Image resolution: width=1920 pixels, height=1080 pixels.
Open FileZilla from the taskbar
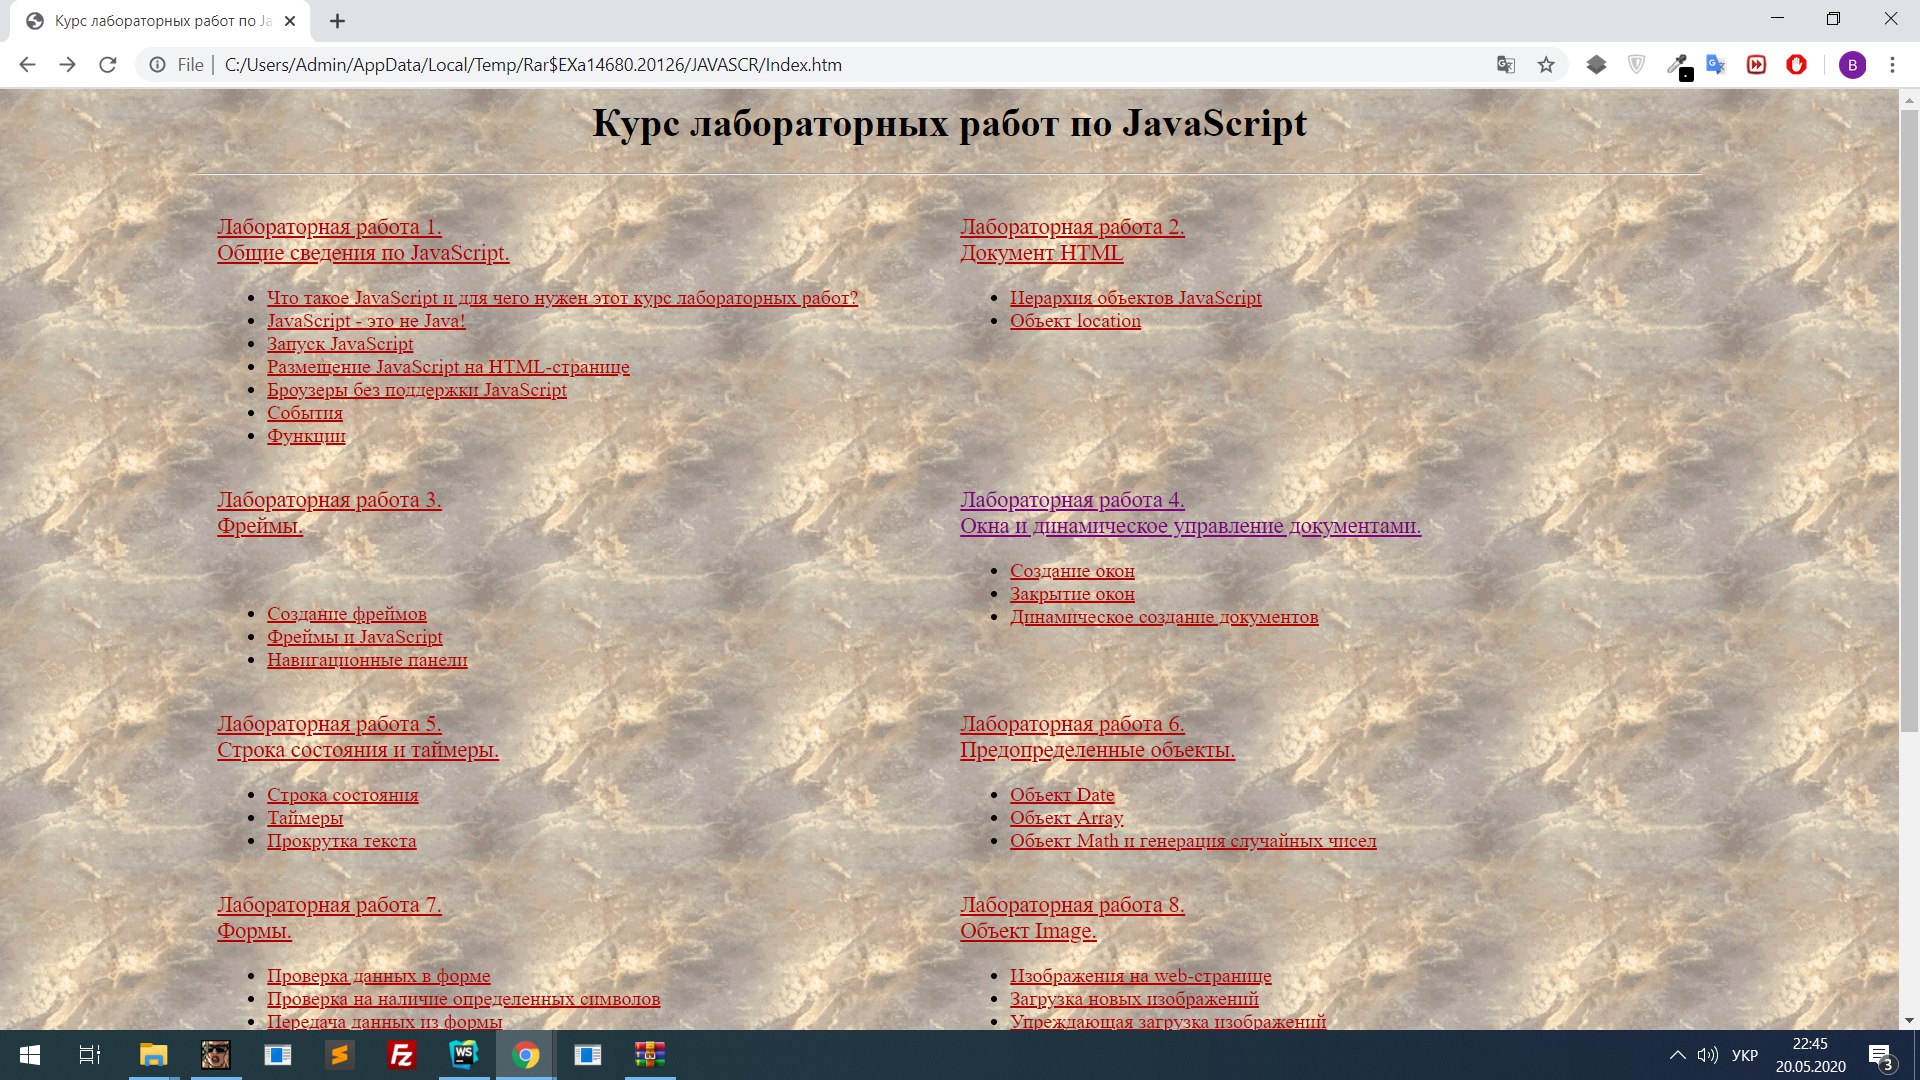402,1055
